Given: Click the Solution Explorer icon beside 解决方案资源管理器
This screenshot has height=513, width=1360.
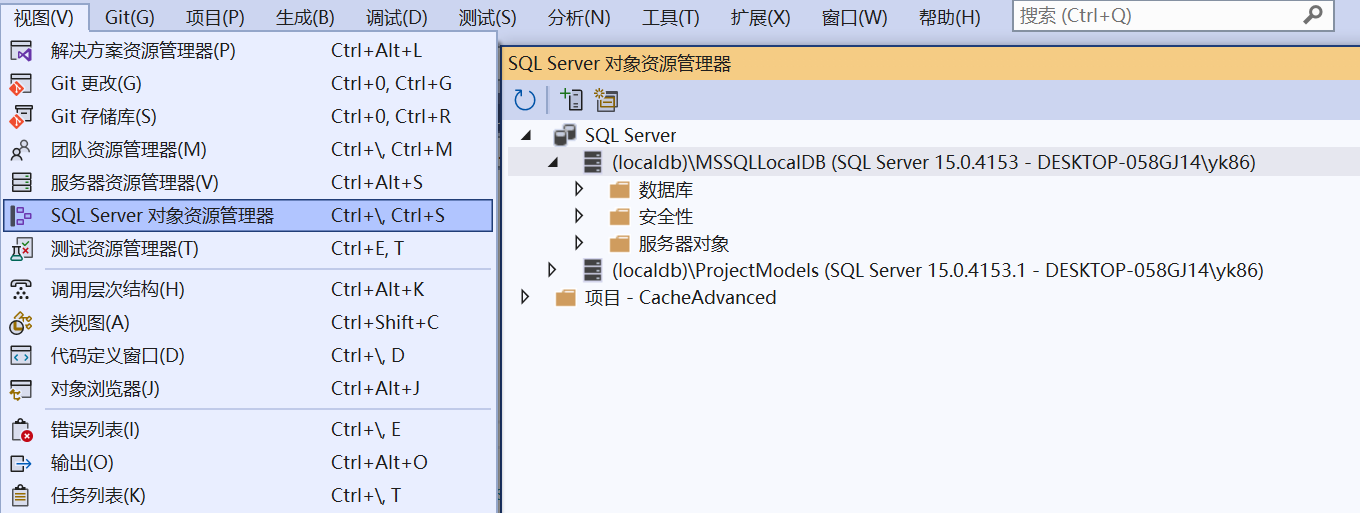Looking at the screenshot, I should coord(21,50).
